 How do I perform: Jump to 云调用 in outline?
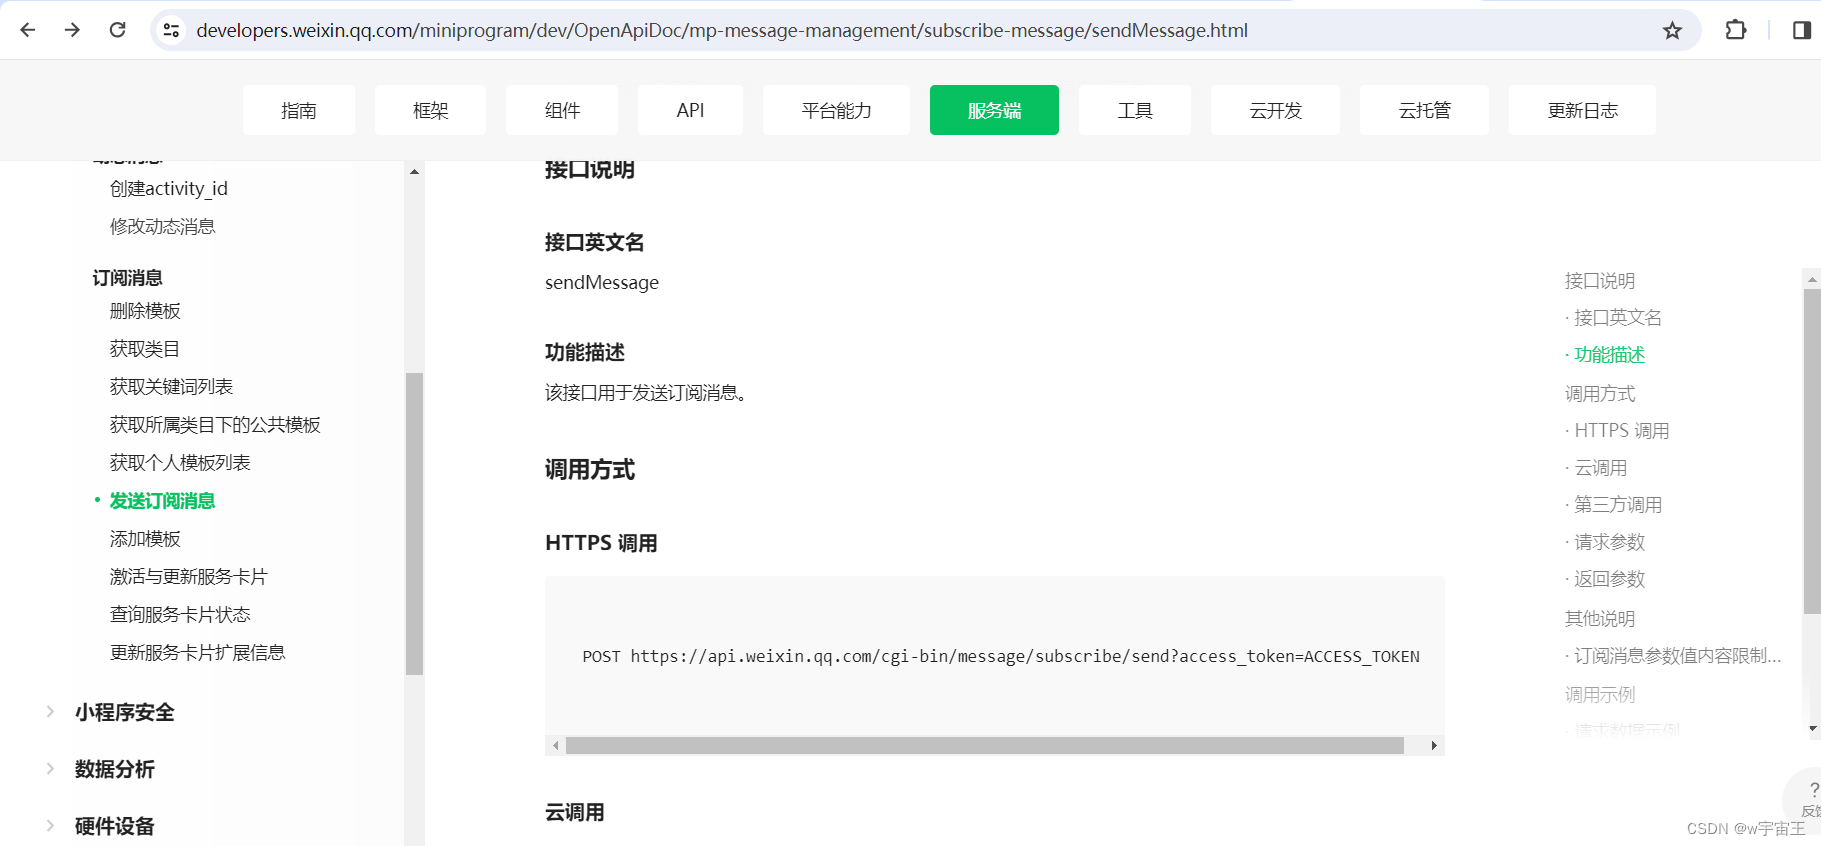(x=1601, y=468)
